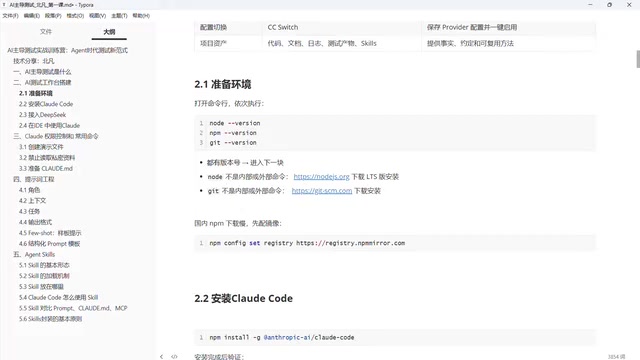Screen dimensions: 640x360
Task: Collapse sidebar with the left arrow icon
Action: 161,356
